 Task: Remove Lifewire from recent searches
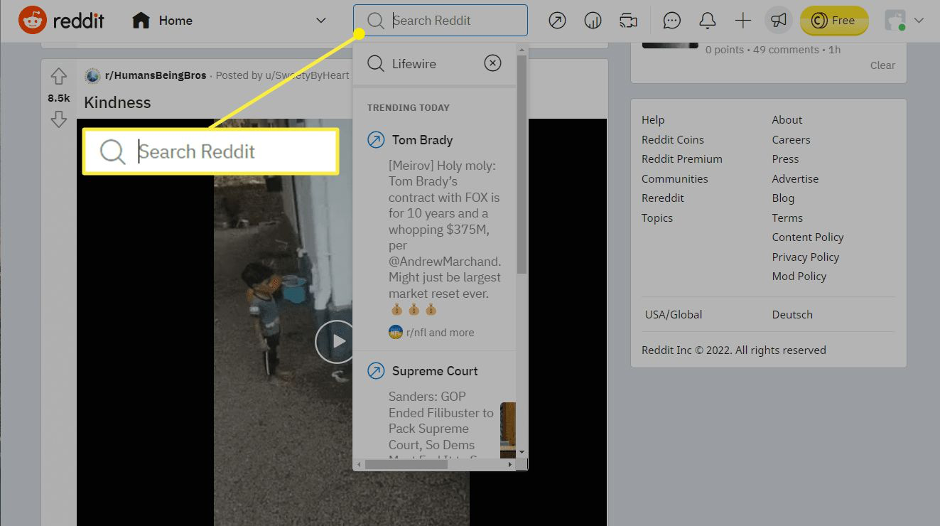tap(492, 64)
